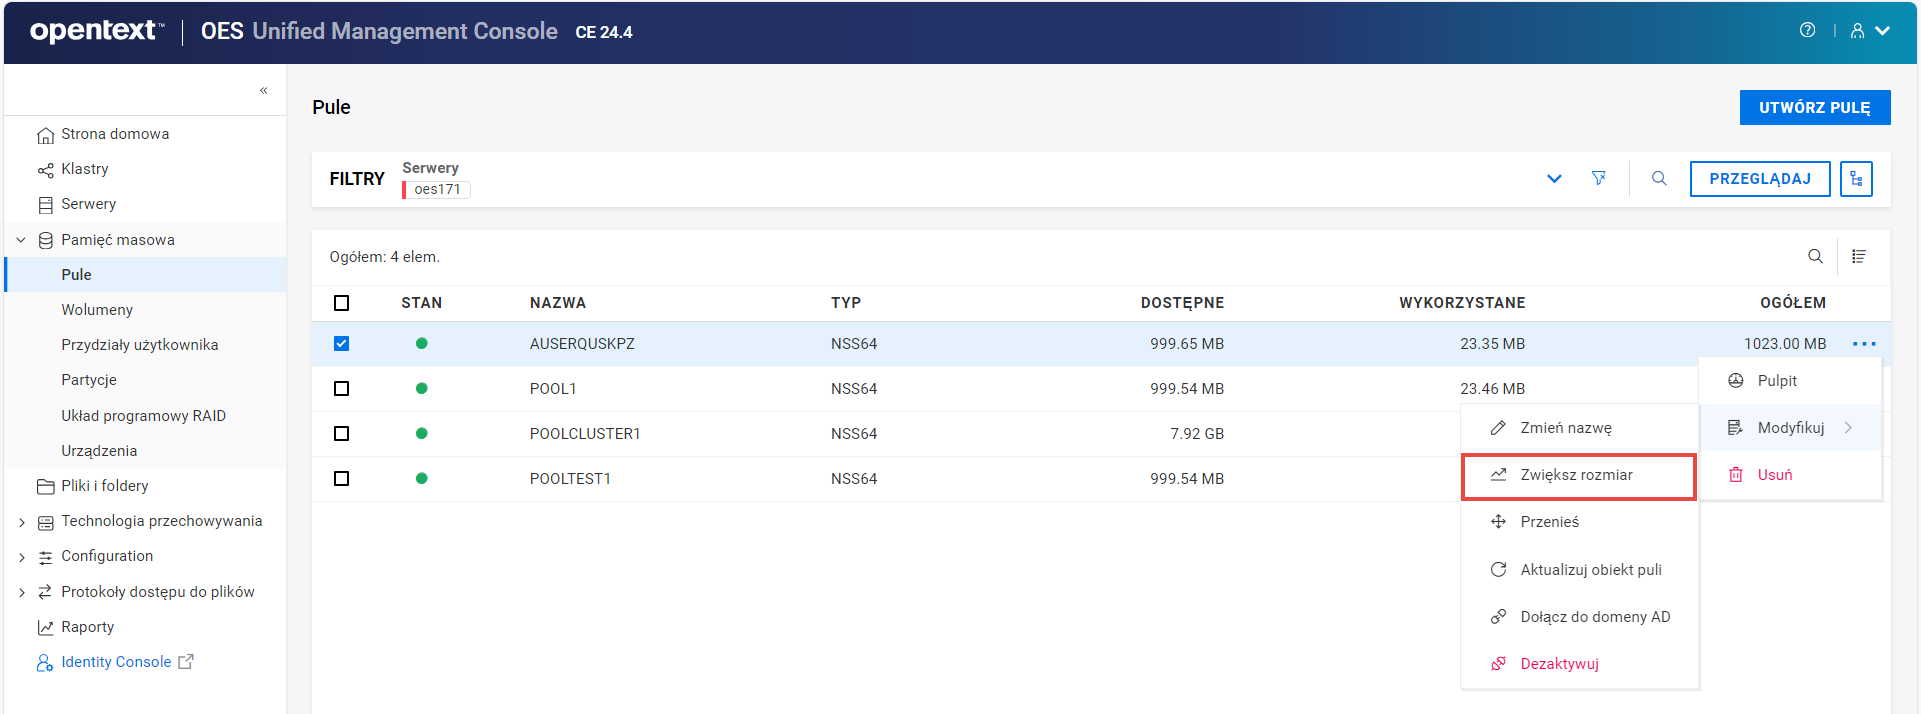Click the table search magnifier icon

[x=1815, y=257]
